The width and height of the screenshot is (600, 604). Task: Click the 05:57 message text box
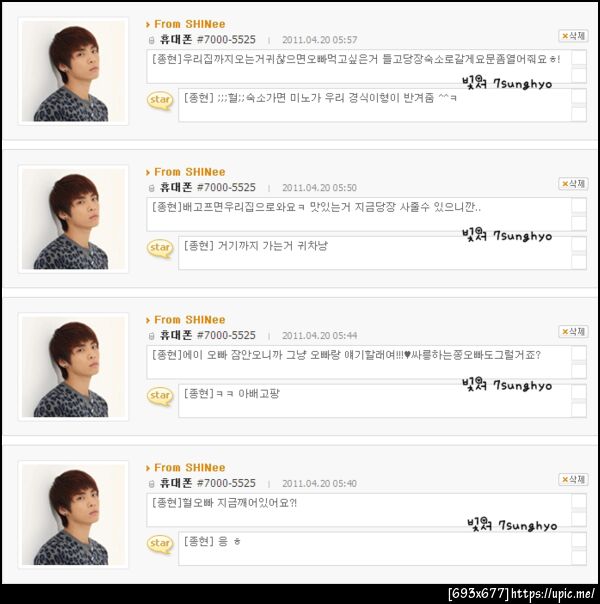[359, 66]
